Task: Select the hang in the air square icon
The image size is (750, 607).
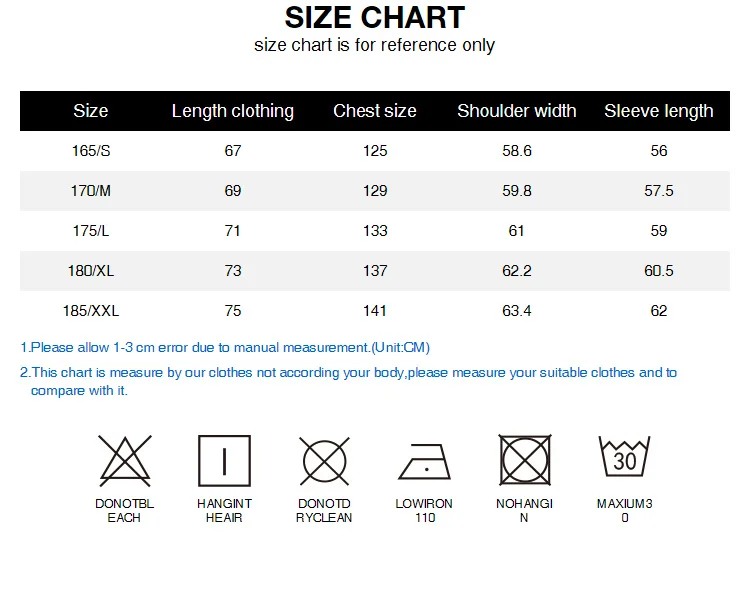Action: point(224,461)
